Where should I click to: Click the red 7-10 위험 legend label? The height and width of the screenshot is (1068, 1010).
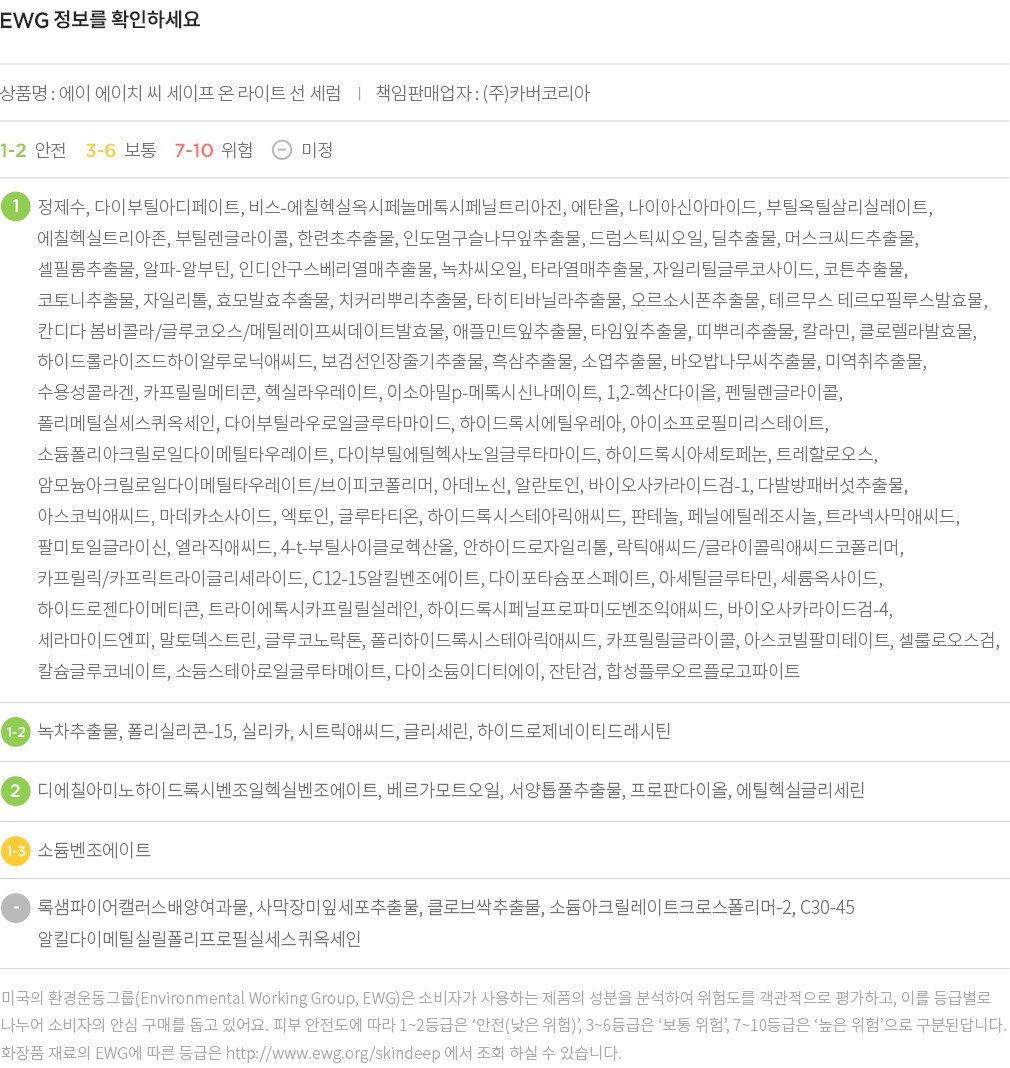coord(213,150)
